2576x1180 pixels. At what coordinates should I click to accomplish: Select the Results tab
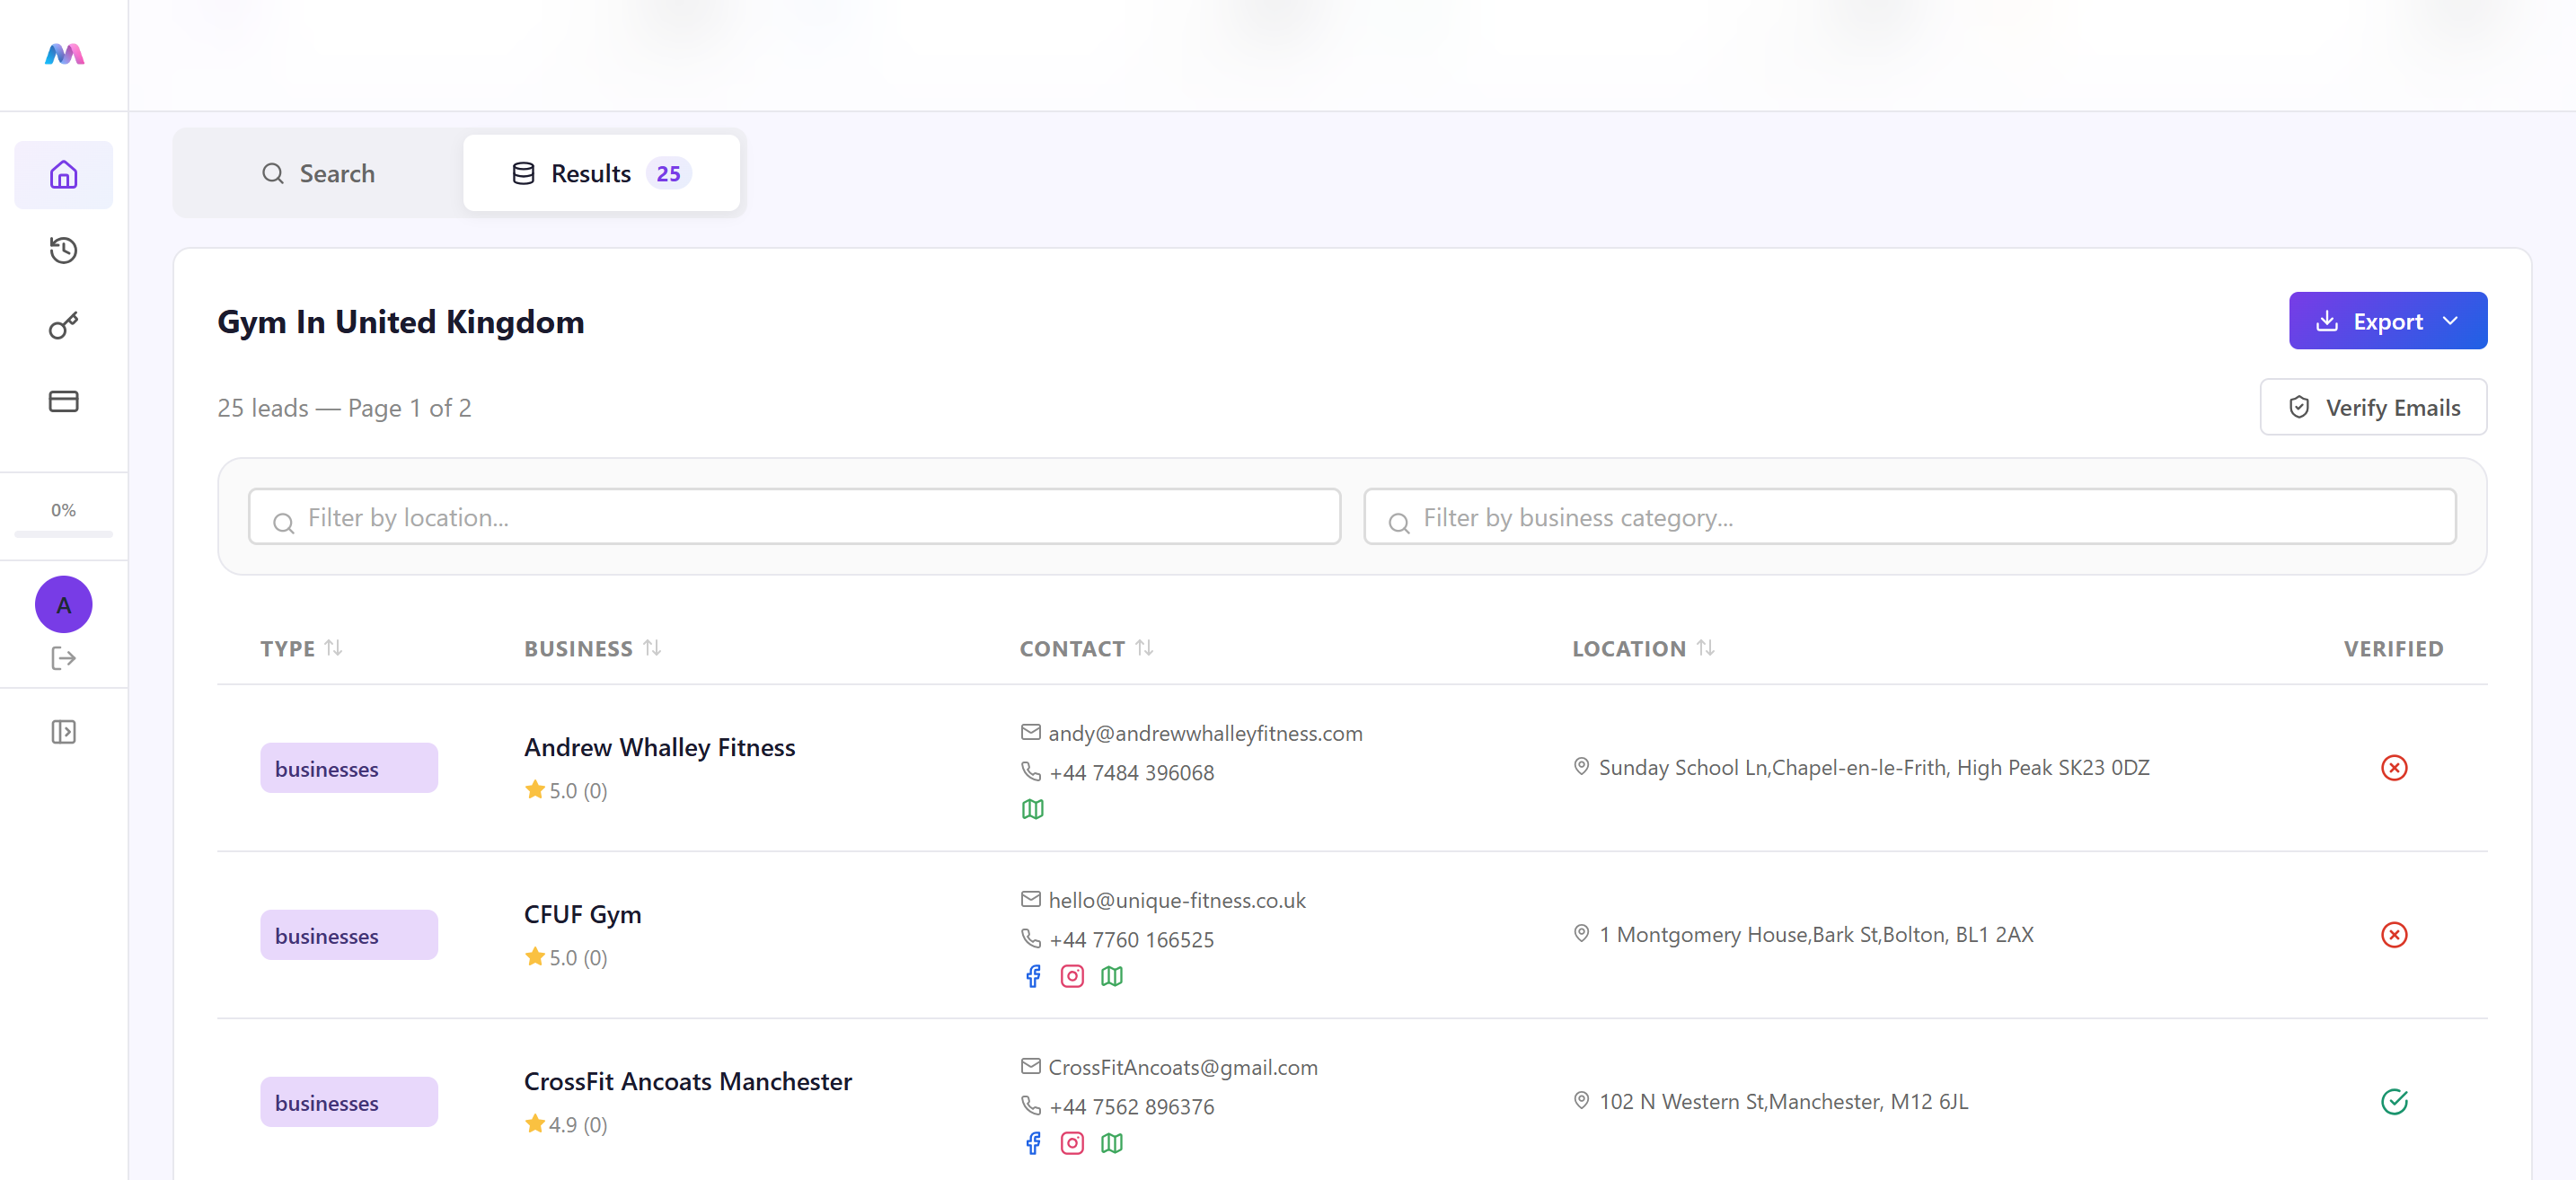click(x=601, y=173)
